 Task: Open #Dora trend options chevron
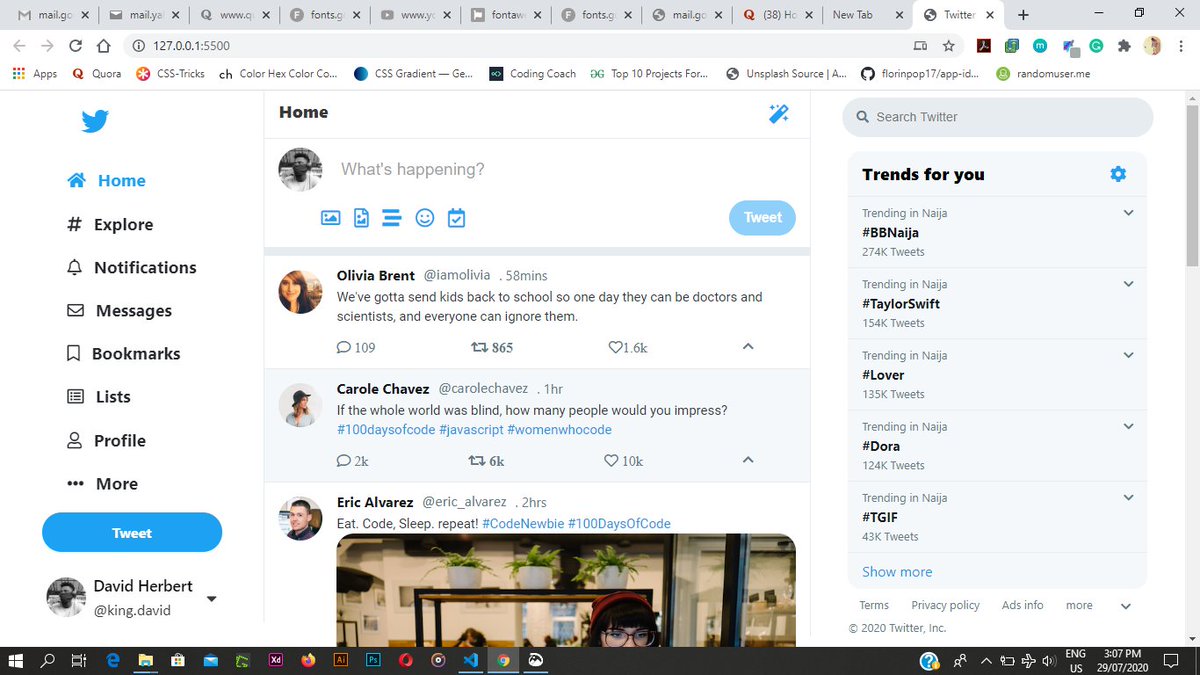coord(1128,426)
